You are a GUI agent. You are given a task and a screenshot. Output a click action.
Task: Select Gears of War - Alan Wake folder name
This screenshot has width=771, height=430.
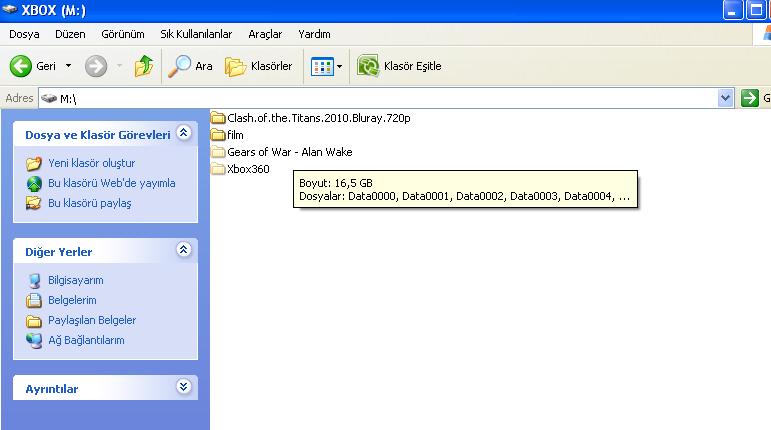(x=290, y=152)
